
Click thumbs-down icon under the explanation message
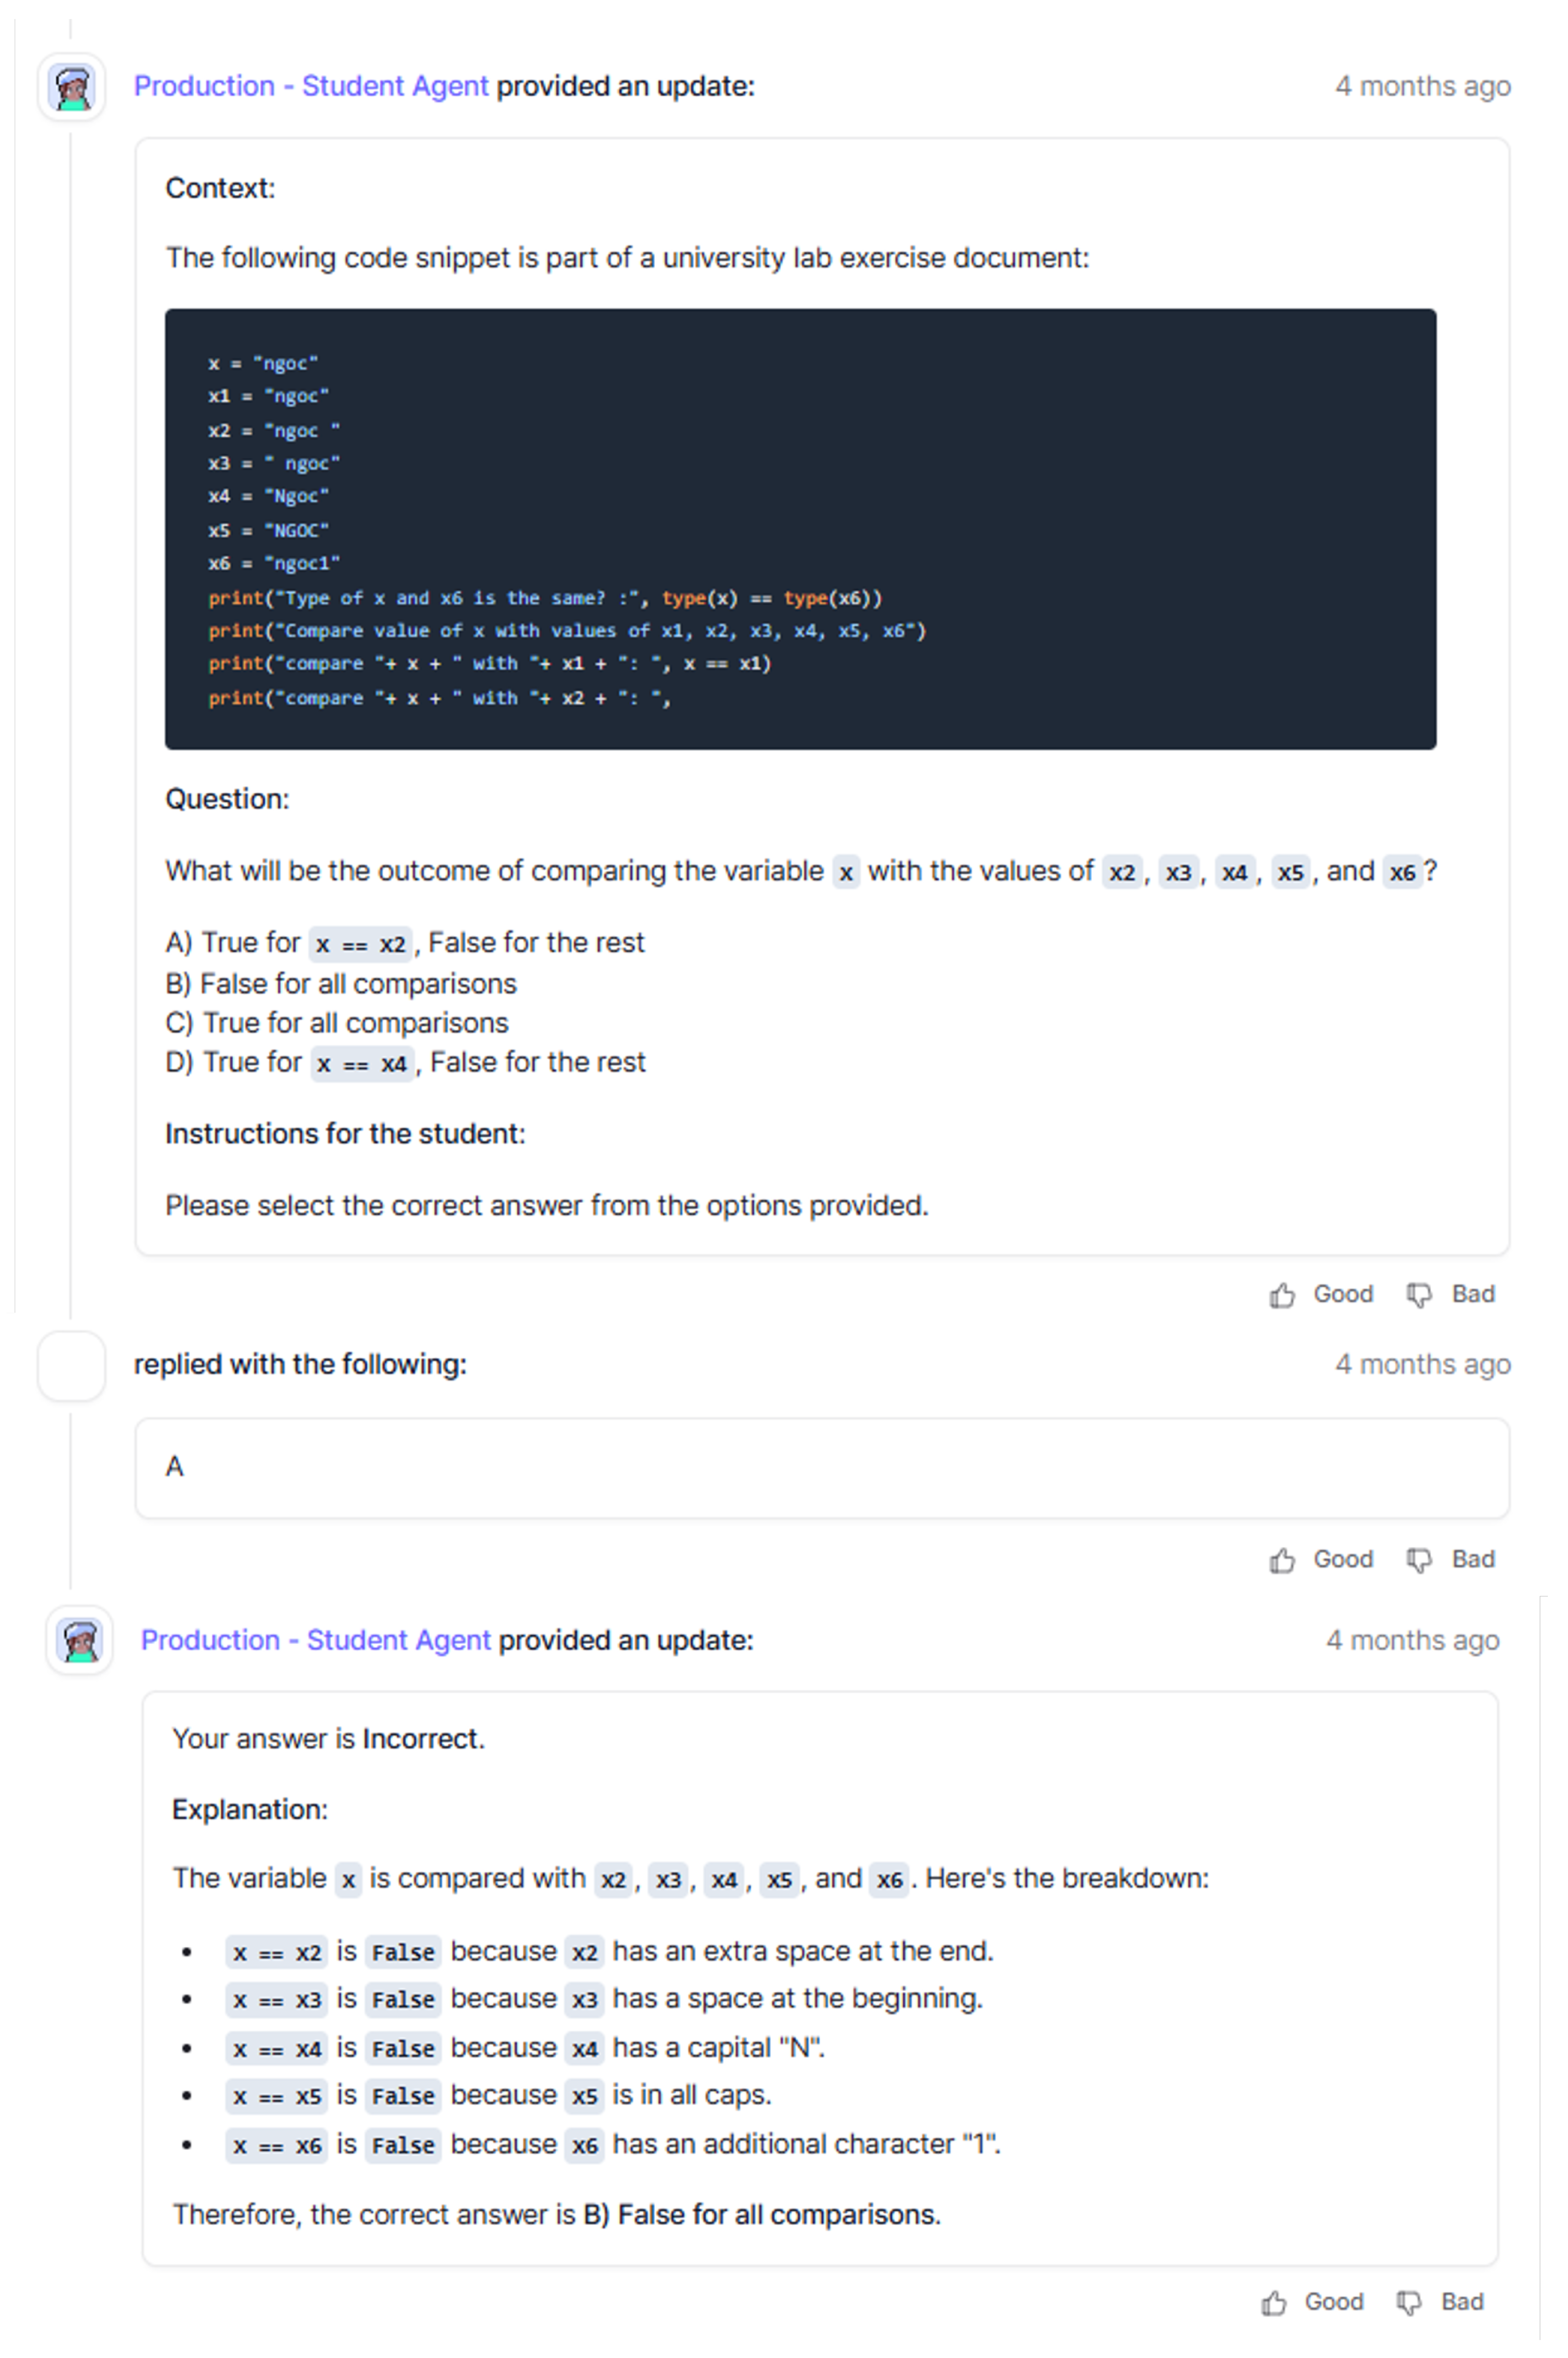pyautogui.click(x=1409, y=2303)
